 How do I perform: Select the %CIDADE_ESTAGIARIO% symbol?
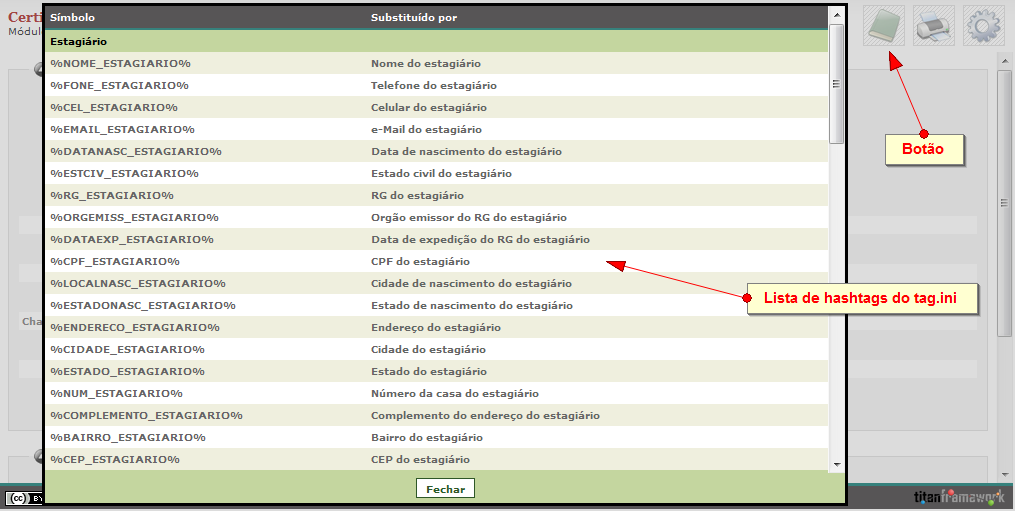(128, 350)
